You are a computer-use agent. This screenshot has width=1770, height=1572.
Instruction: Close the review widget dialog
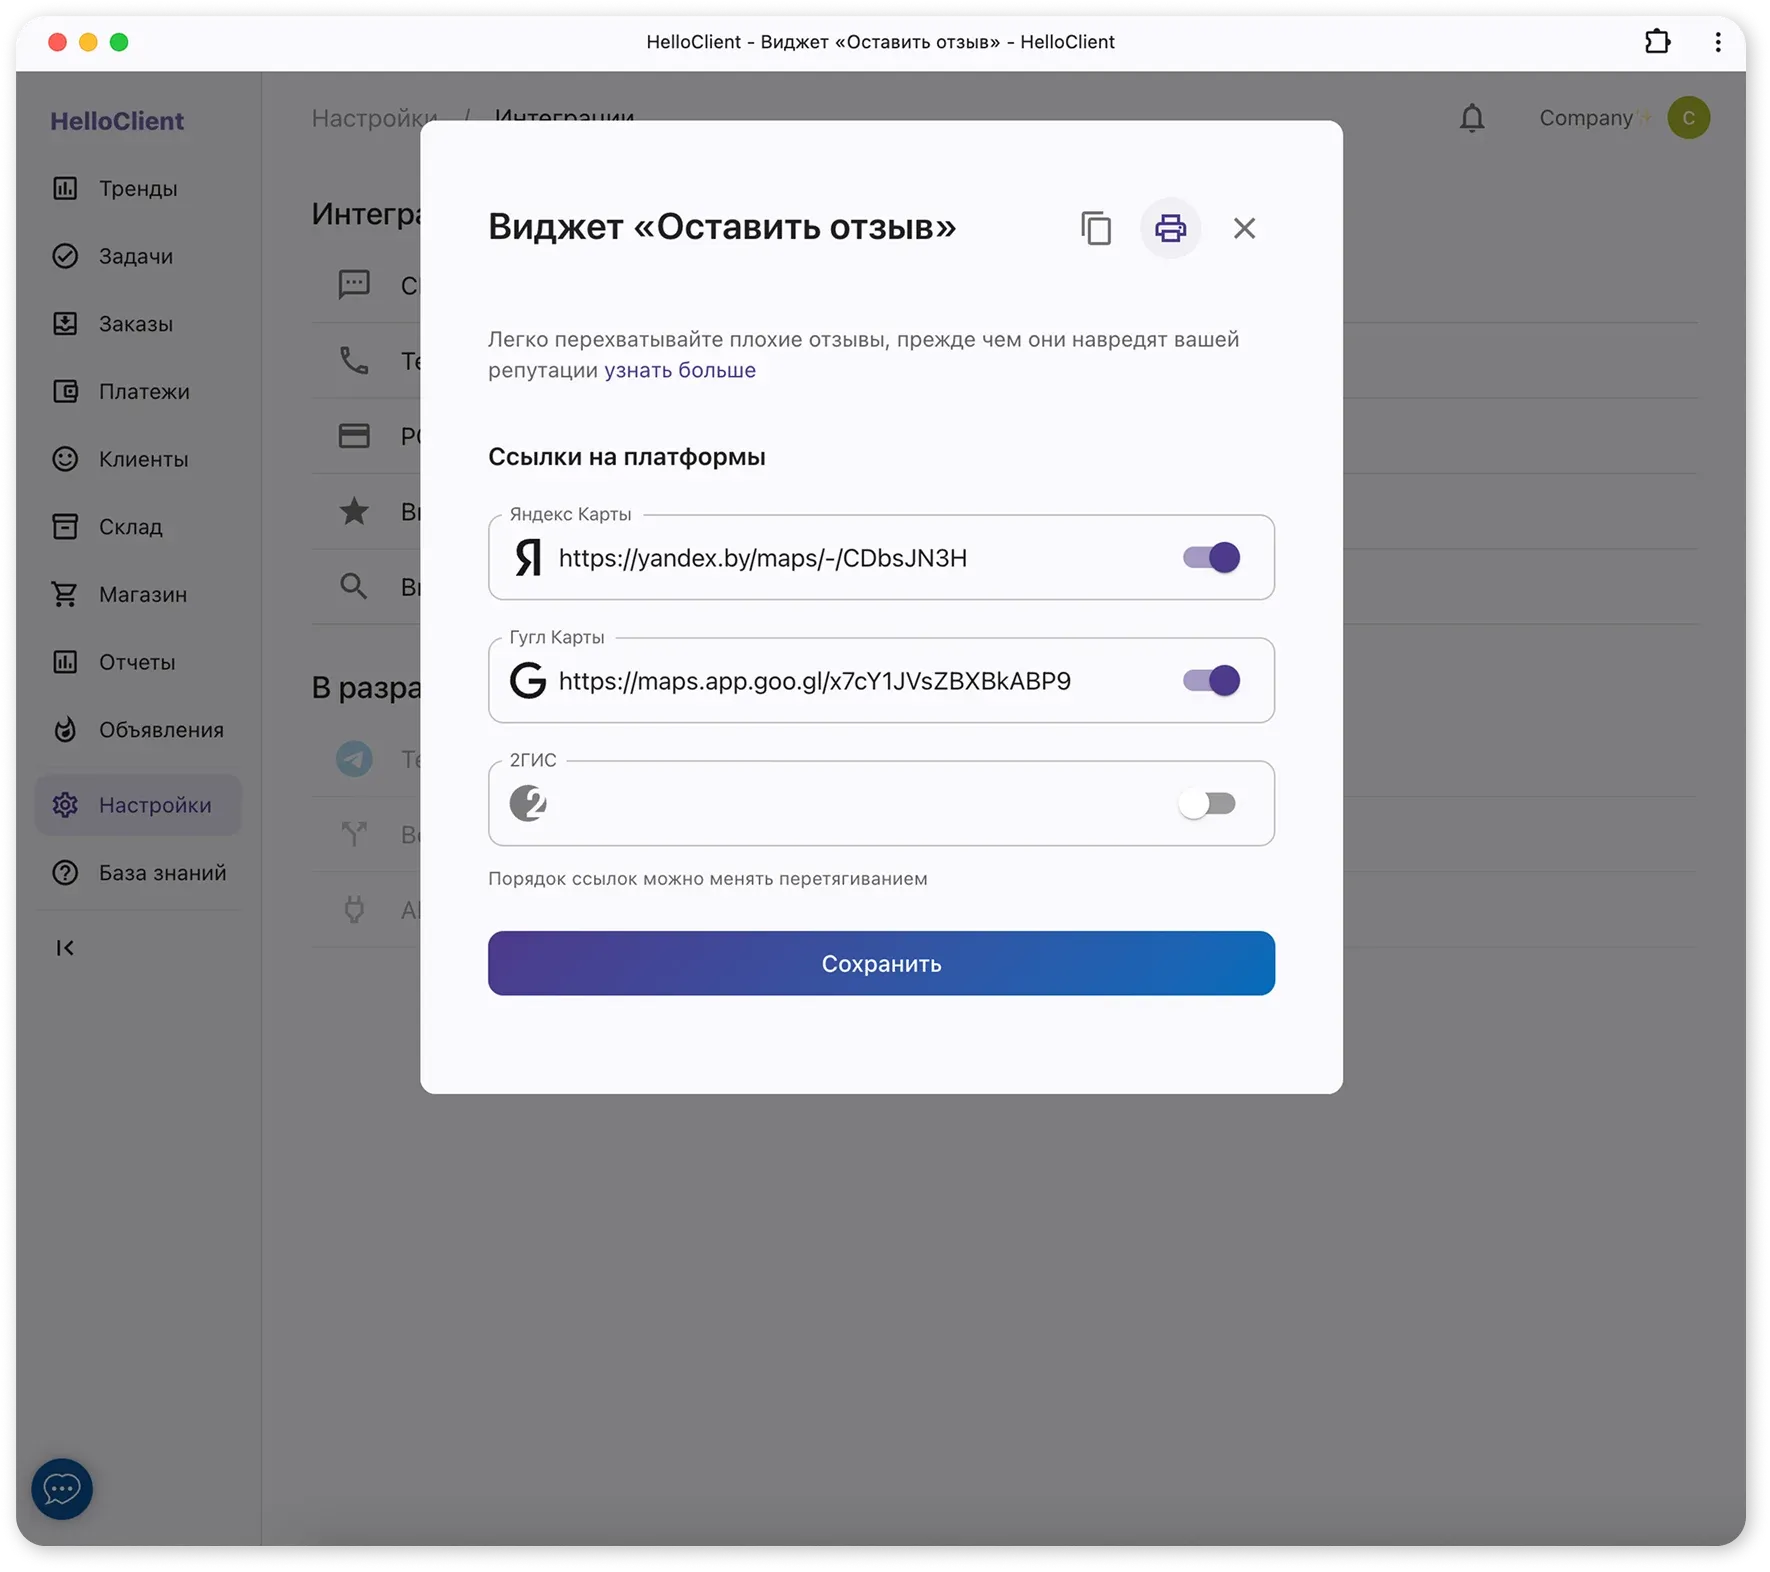(1244, 228)
